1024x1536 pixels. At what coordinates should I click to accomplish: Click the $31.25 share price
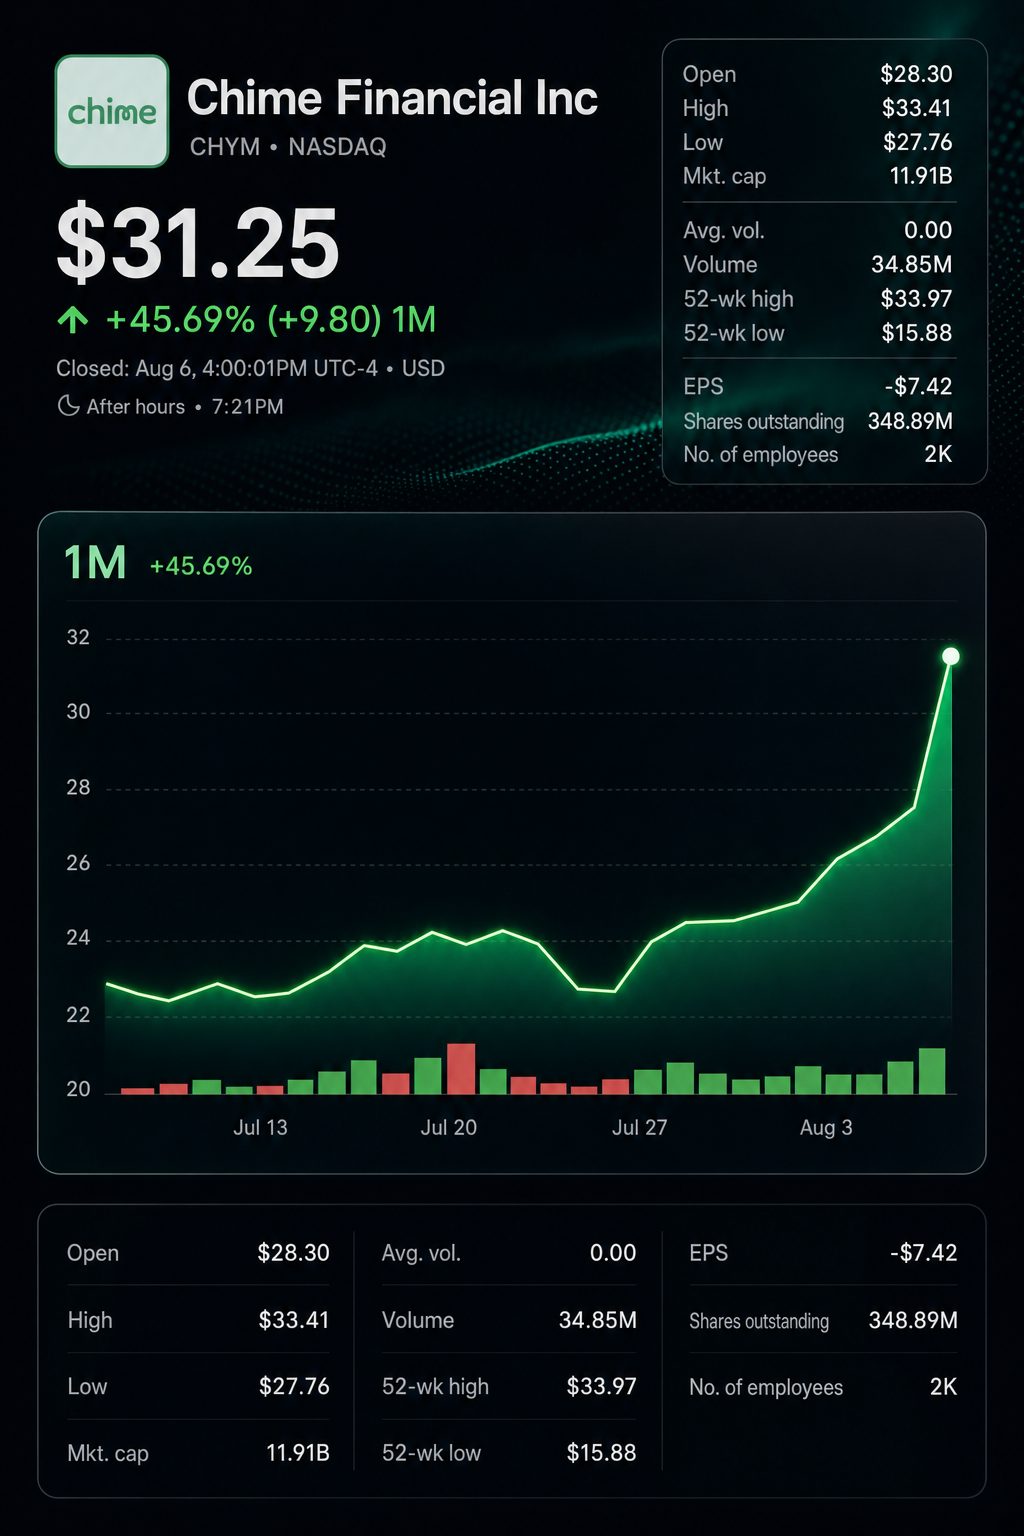coord(198,243)
